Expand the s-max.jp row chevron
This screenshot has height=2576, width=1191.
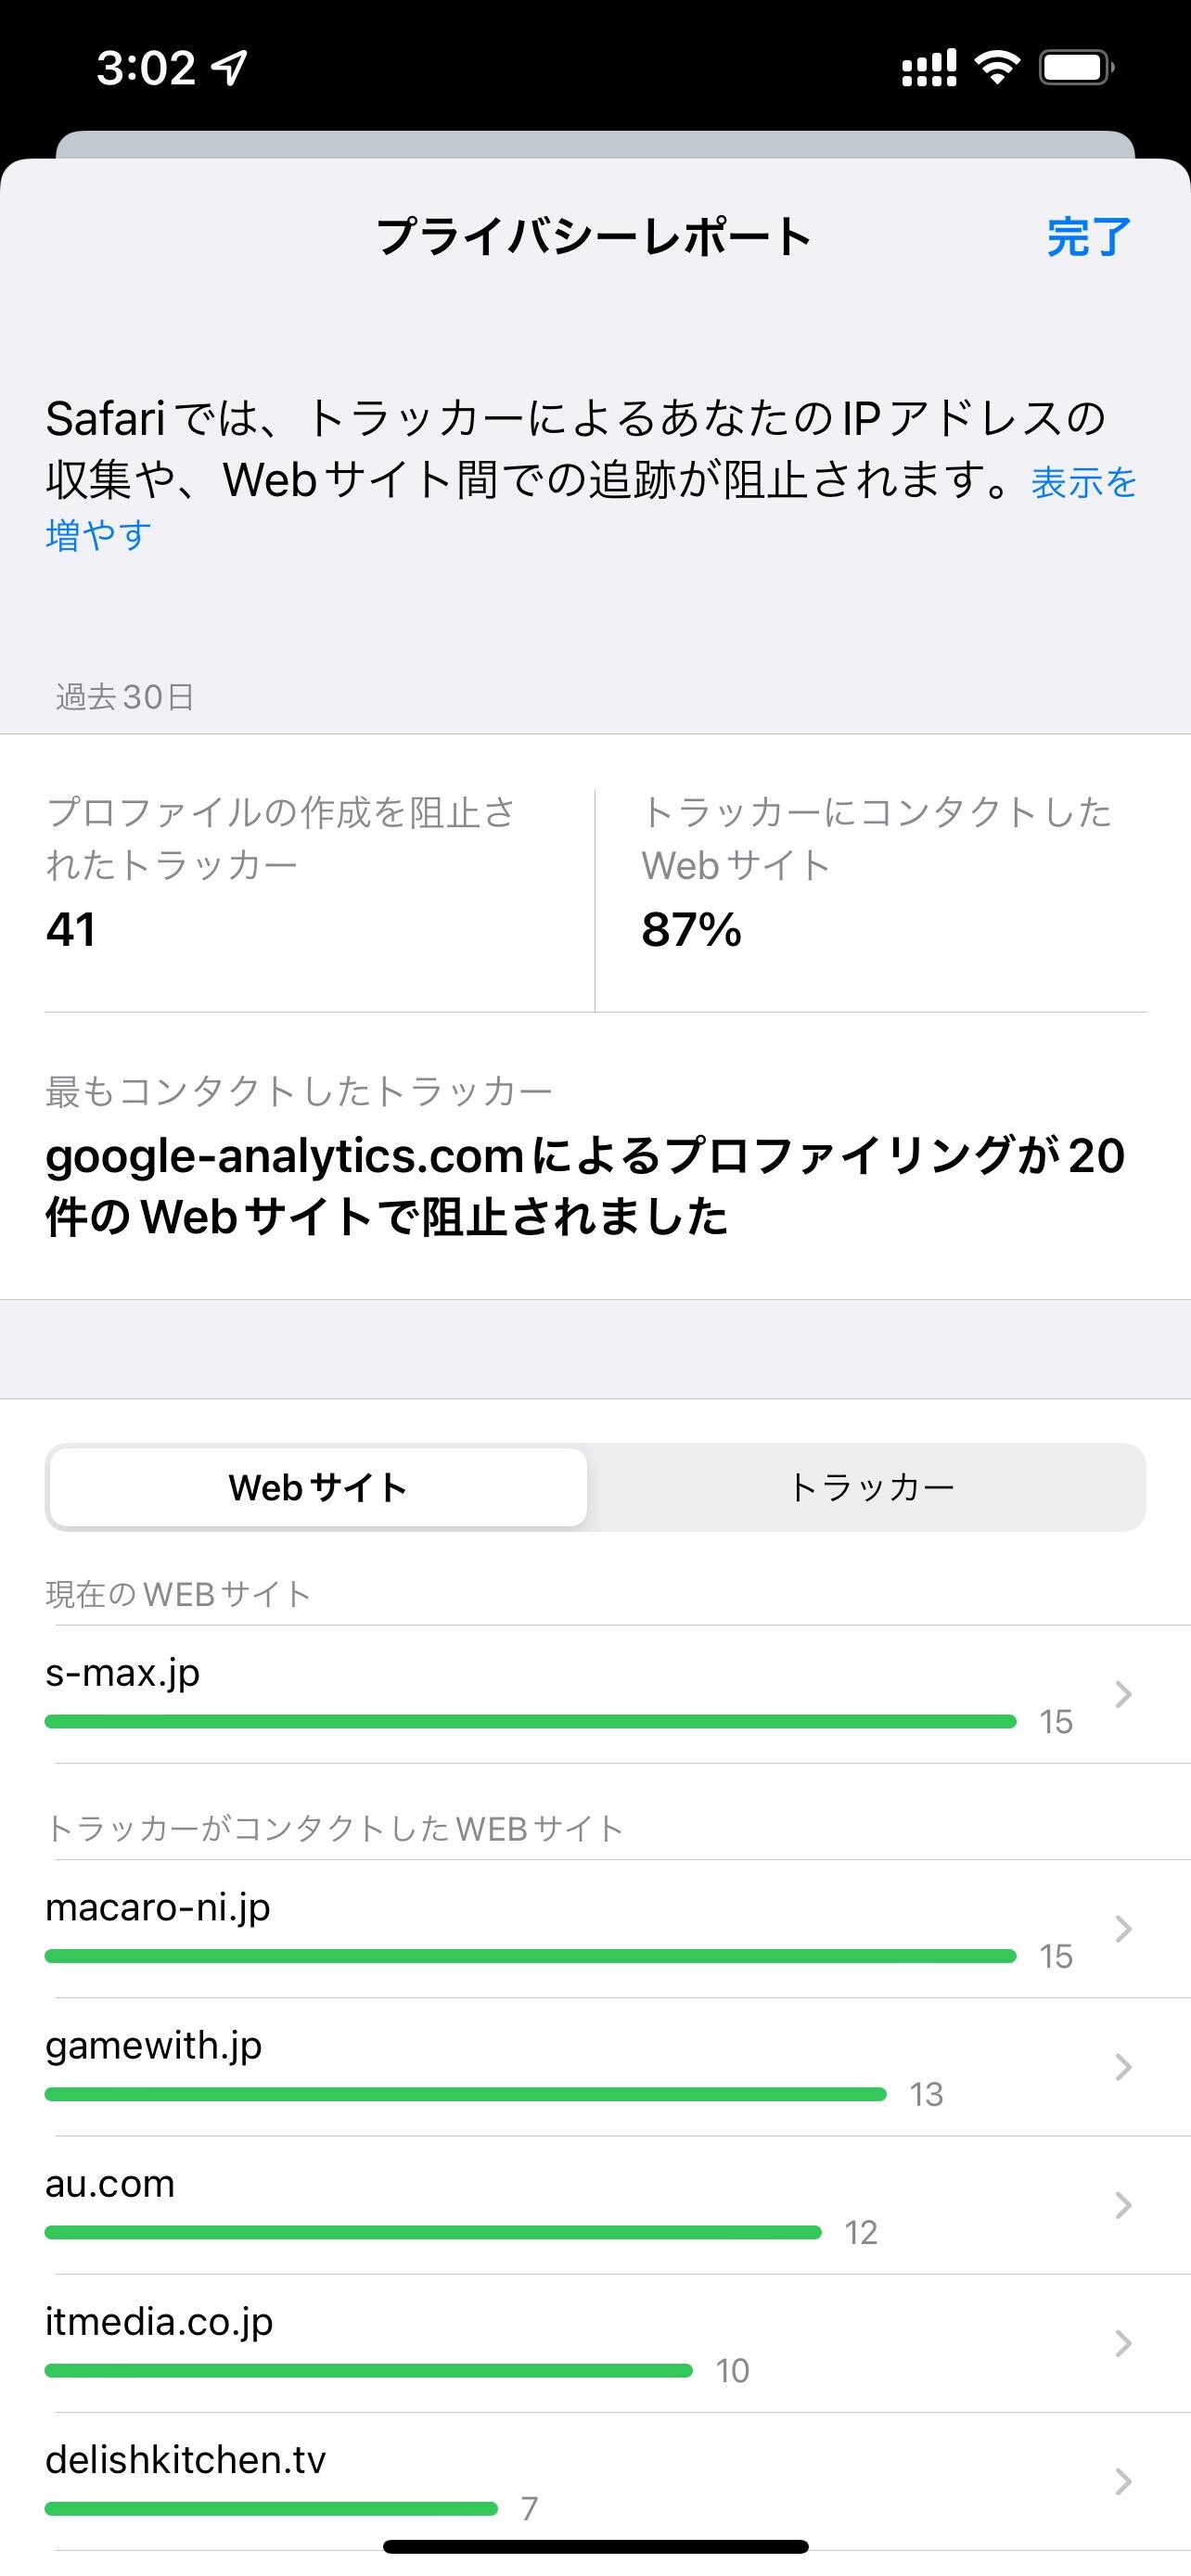pyautogui.click(x=1123, y=1694)
